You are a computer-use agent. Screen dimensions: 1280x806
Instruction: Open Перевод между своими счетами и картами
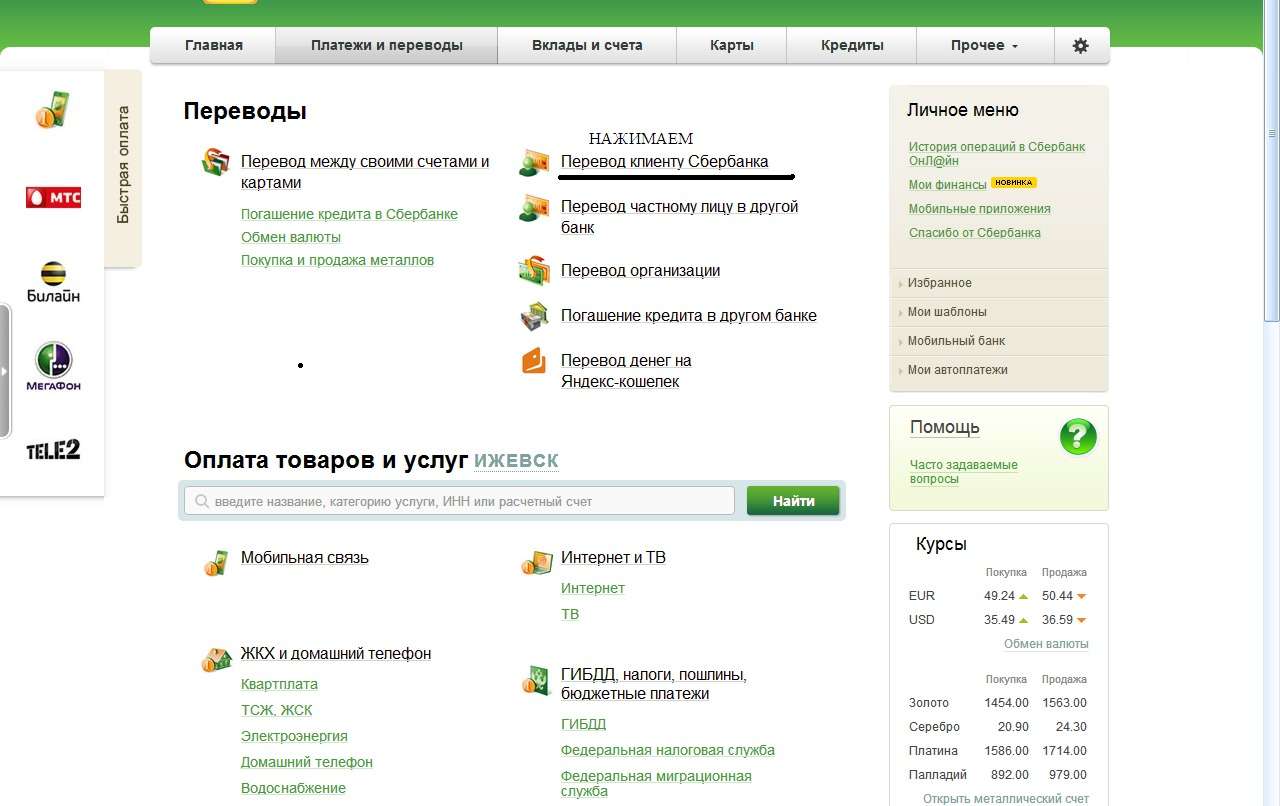click(x=365, y=172)
